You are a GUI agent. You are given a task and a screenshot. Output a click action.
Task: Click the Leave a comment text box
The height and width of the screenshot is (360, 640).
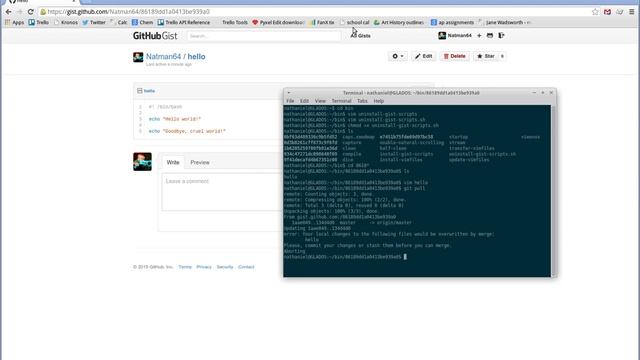point(222,192)
